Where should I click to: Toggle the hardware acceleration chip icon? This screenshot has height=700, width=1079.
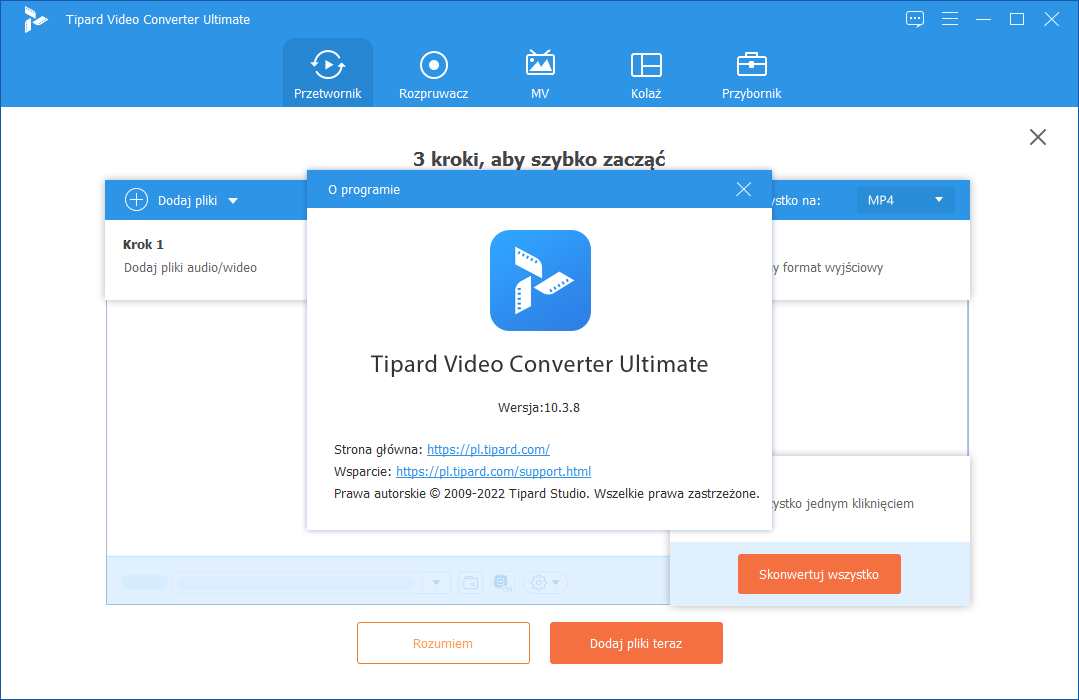pyautogui.click(x=502, y=583)
